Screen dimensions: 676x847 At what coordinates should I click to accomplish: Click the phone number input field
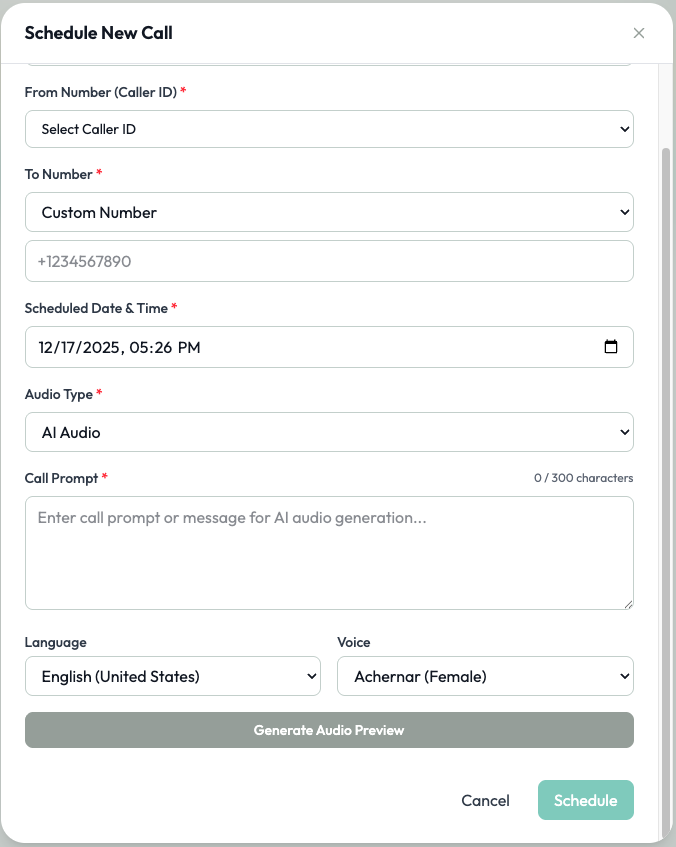pyautogui.click(x=329, y=261)
